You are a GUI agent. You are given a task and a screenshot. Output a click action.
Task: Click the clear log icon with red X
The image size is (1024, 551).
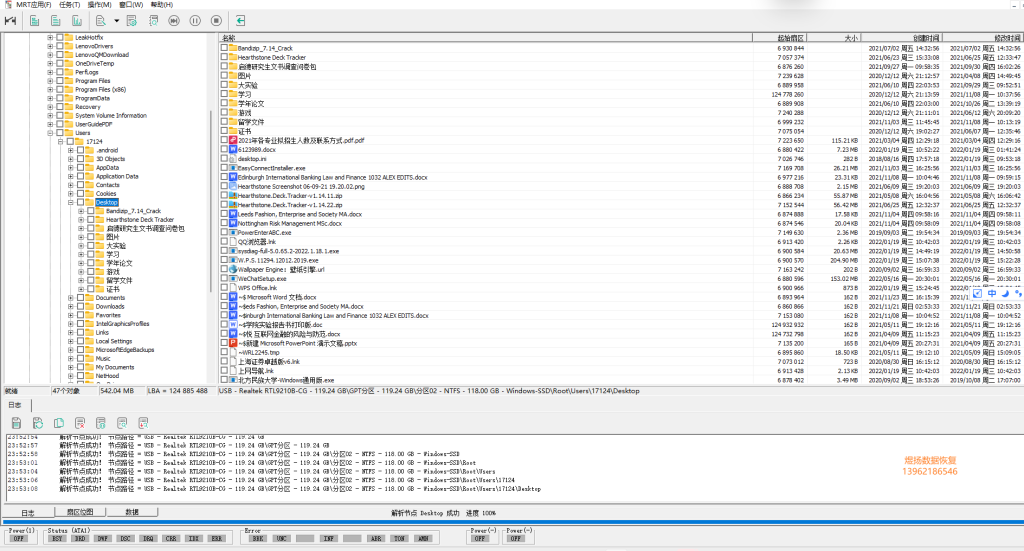[80, 423]
